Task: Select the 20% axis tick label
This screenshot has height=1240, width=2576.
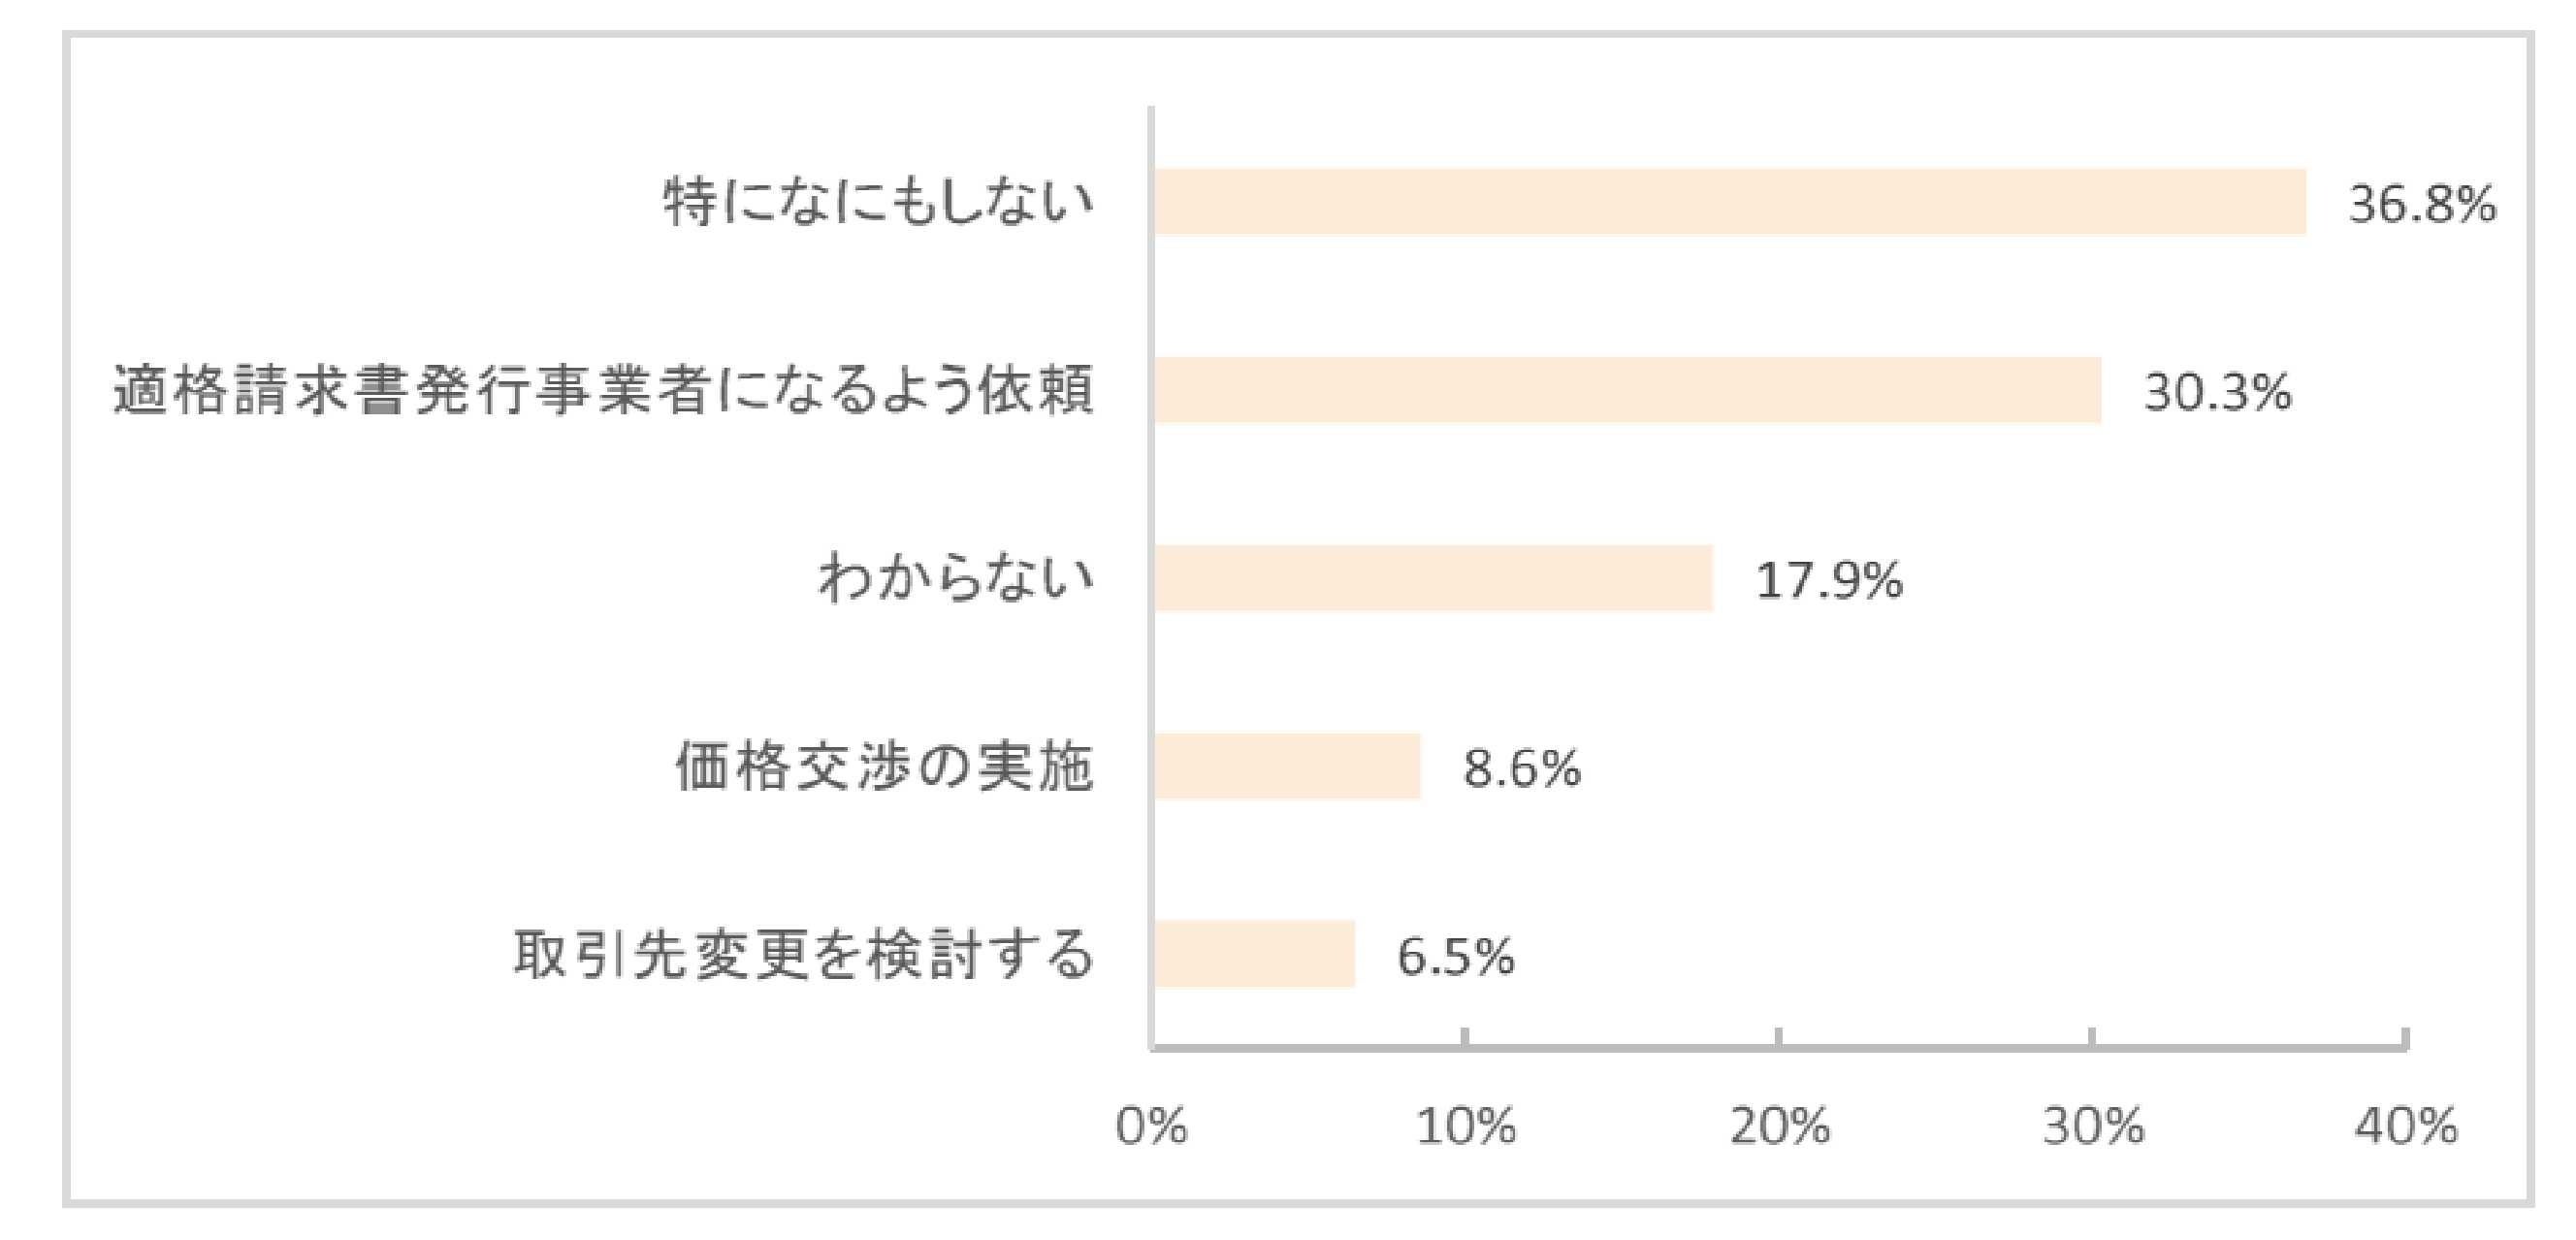Action: pyautogui.click(x=1780, y=1126)
